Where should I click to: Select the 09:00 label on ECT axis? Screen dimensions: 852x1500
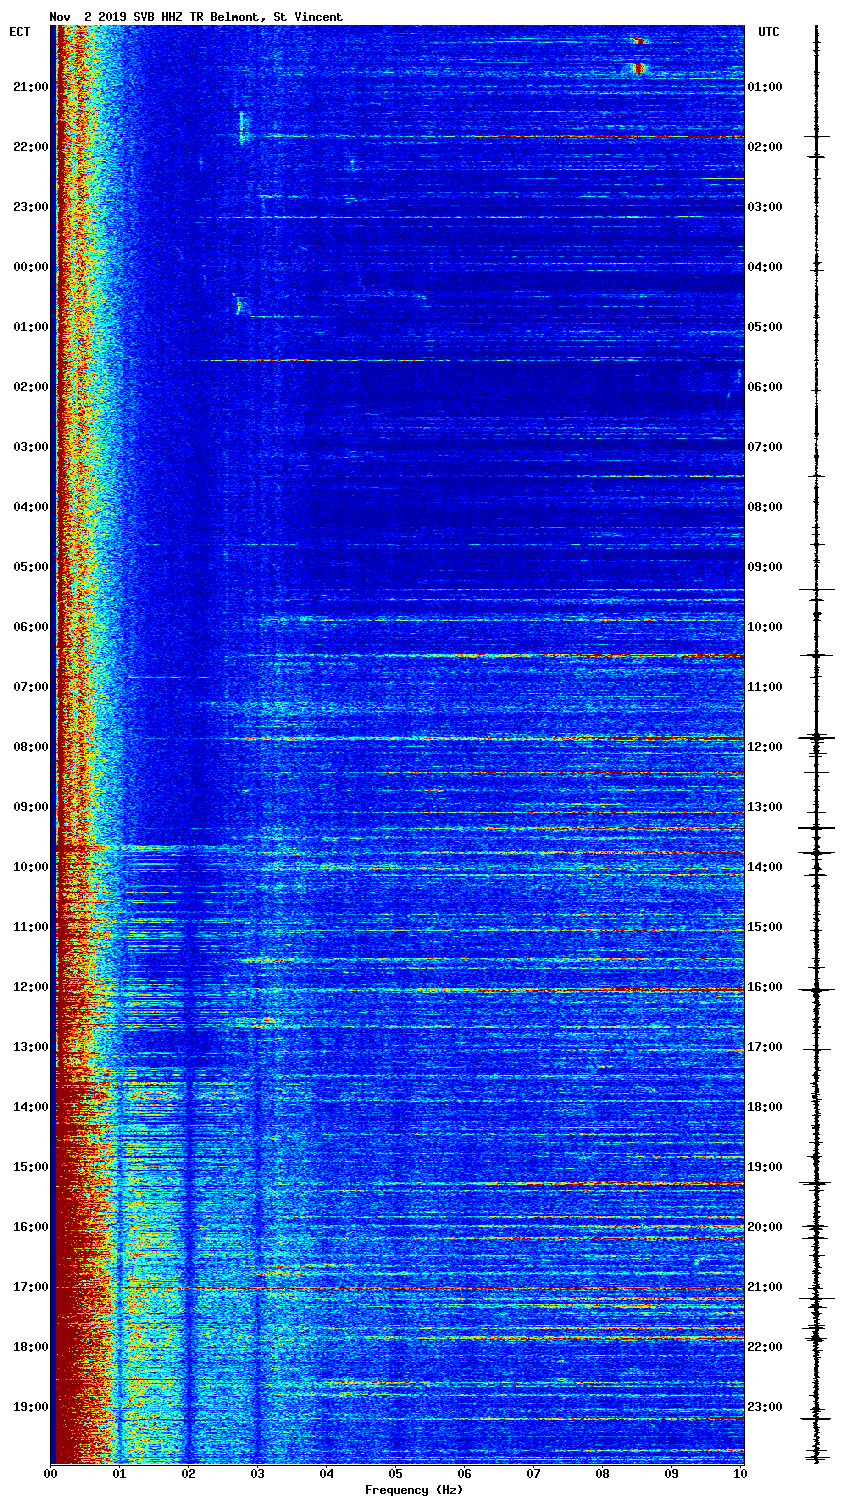pyautogui.click(x=30, y=807)
